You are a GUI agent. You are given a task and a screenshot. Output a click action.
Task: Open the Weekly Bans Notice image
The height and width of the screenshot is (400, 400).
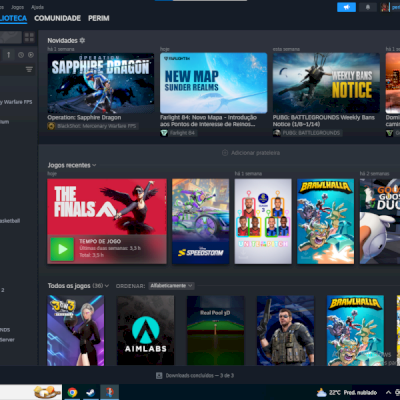[326, 83]
